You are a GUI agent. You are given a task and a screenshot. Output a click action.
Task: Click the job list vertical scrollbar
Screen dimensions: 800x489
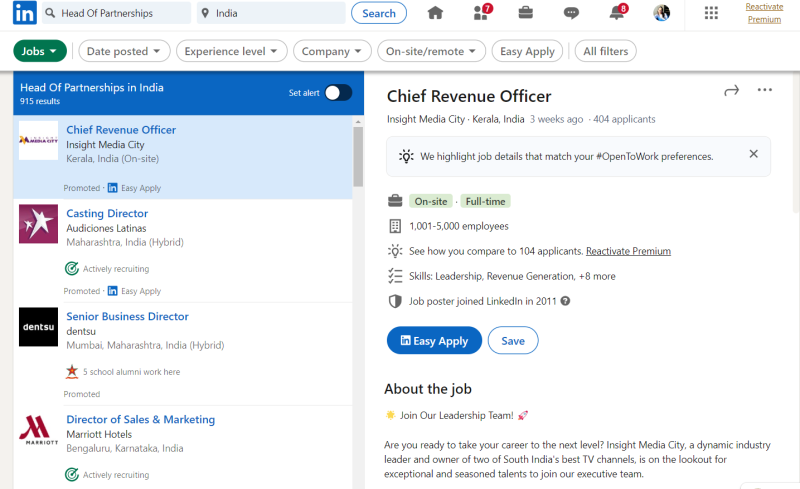coord(358,157)
